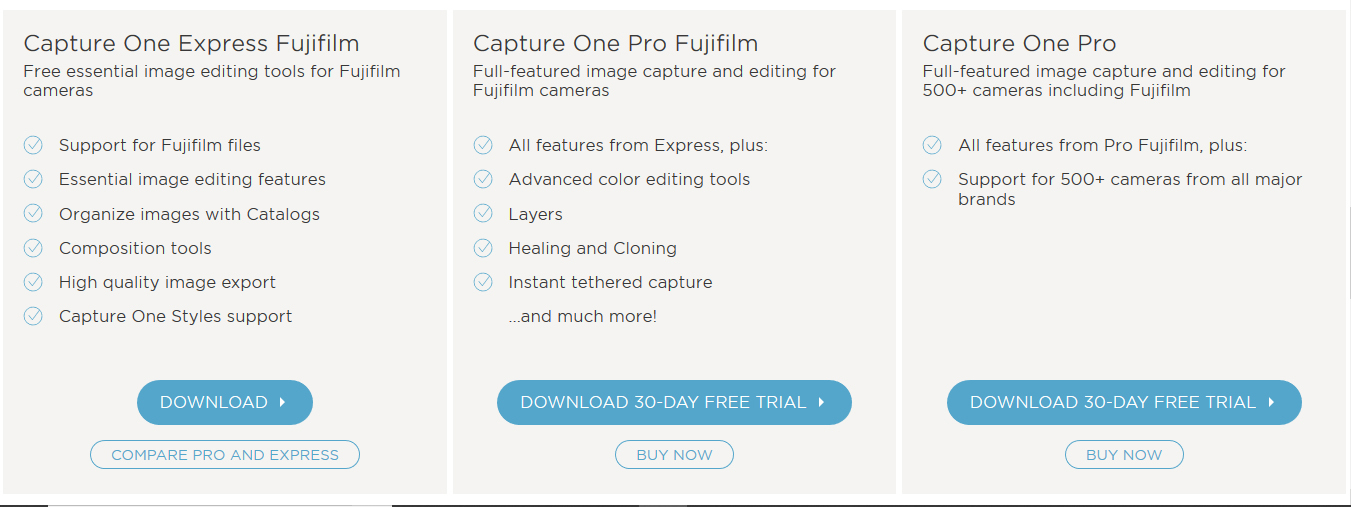Viewport: 1351px width, 507px height.
Task: Click checkmark icon next to Essential image editing features
Action: pyautogui.click(x=33, y=180)
